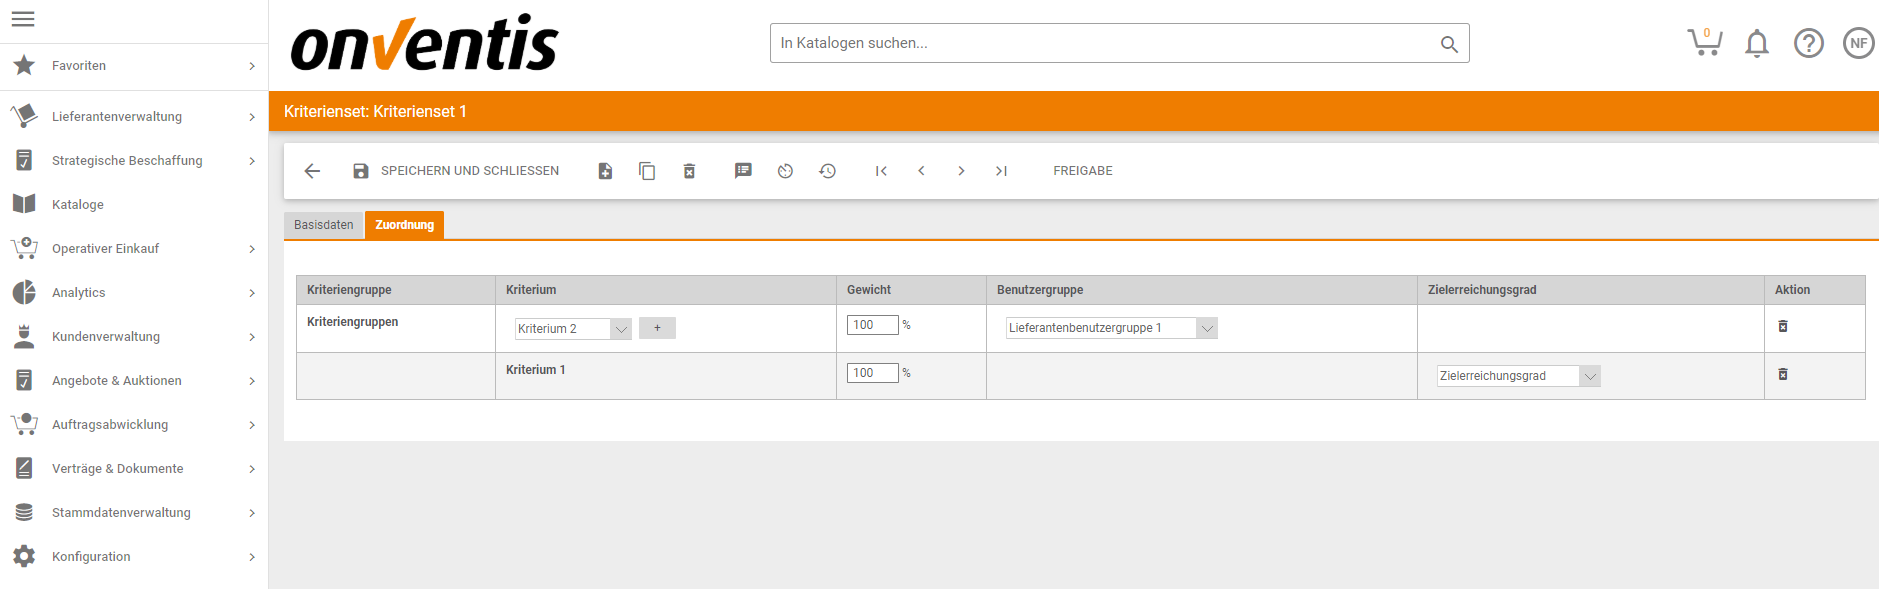Click the Freigabe button
The height and width of the screenshot is (589, 1879).
tap(1082, 171)
